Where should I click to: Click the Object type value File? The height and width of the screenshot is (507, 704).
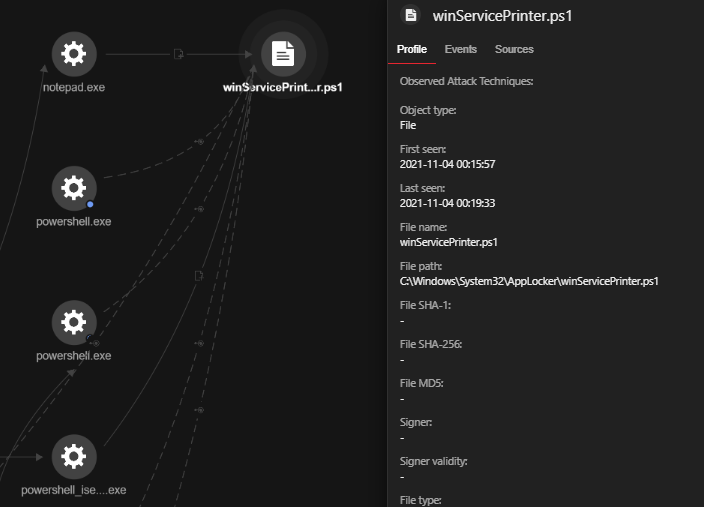[408, 125]
